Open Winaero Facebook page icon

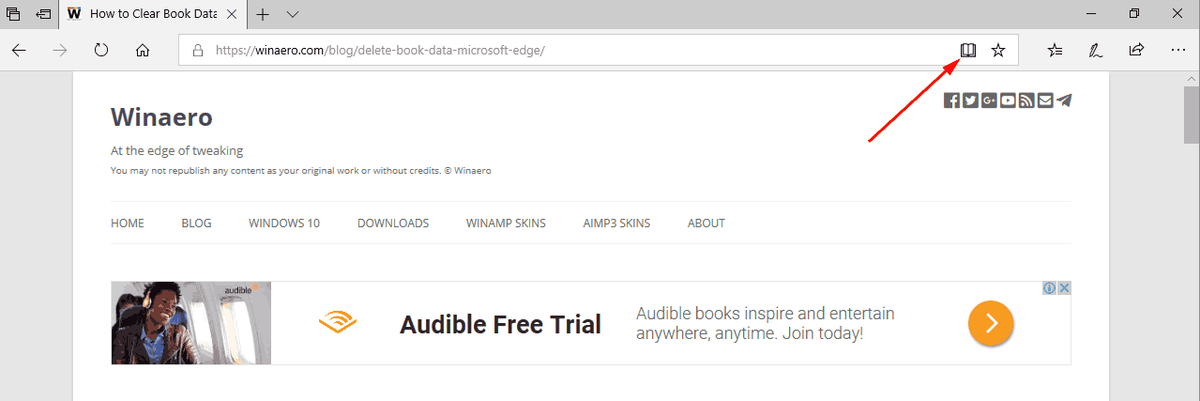(x=952, y=100)
